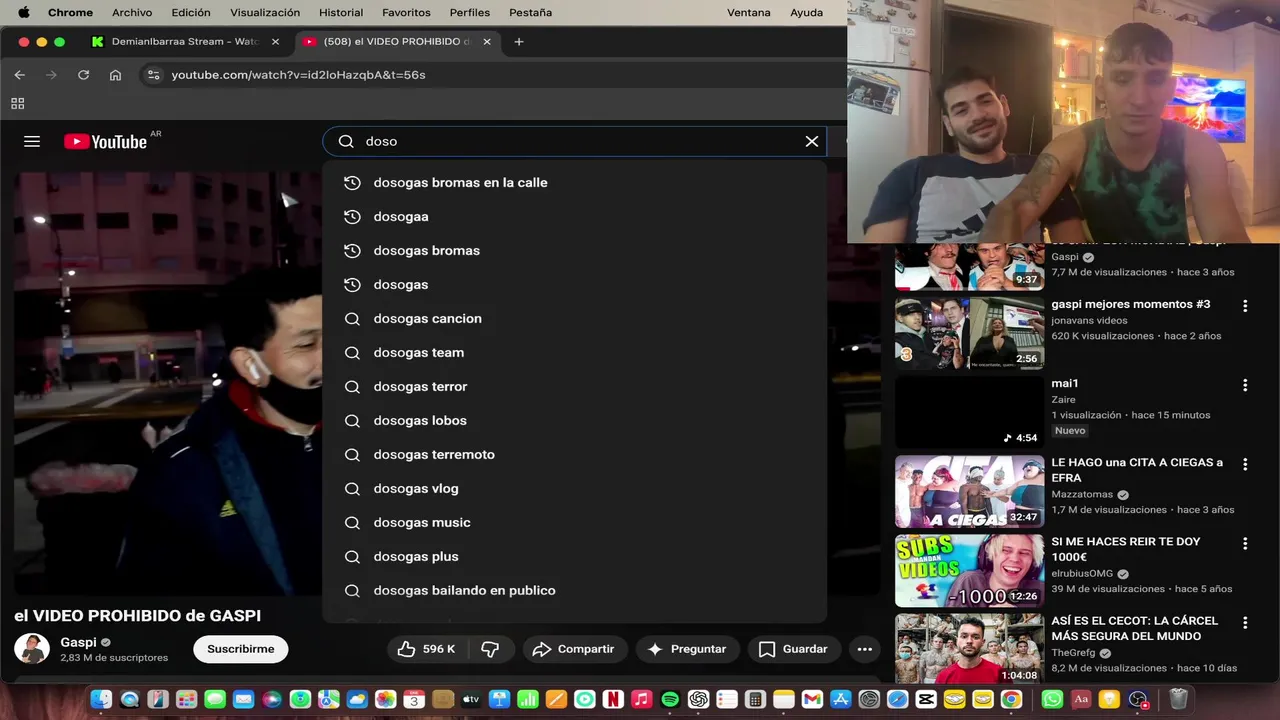Viewport: 1280px width, 720px height.
Task: Open Gmail from the Dock
Action: click(x=812, y=700)
